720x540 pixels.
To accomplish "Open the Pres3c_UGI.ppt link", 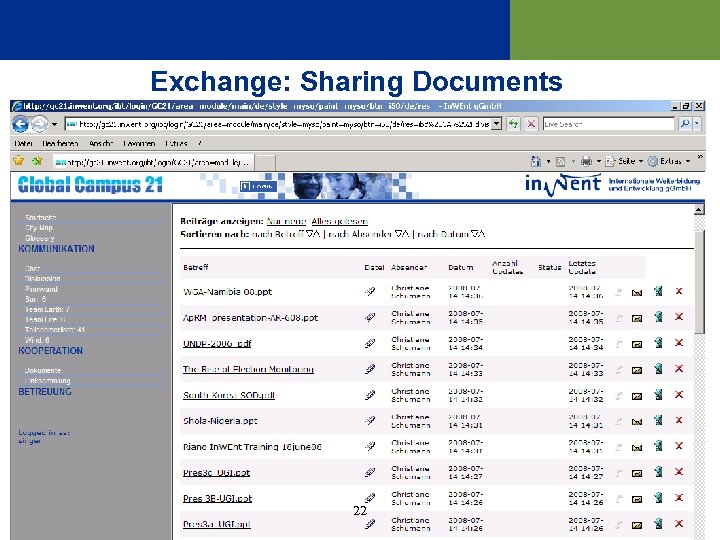I will click(216, 472).
